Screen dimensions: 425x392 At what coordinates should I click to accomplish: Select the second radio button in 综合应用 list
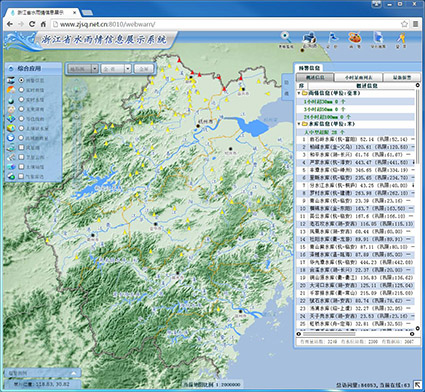click(22, 90)
